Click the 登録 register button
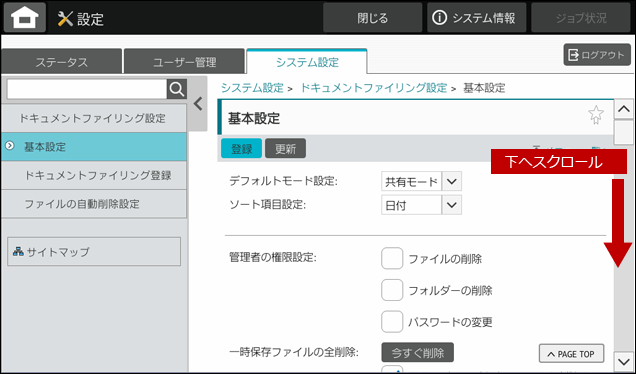The image size is (636, 374). coord(241,148)
